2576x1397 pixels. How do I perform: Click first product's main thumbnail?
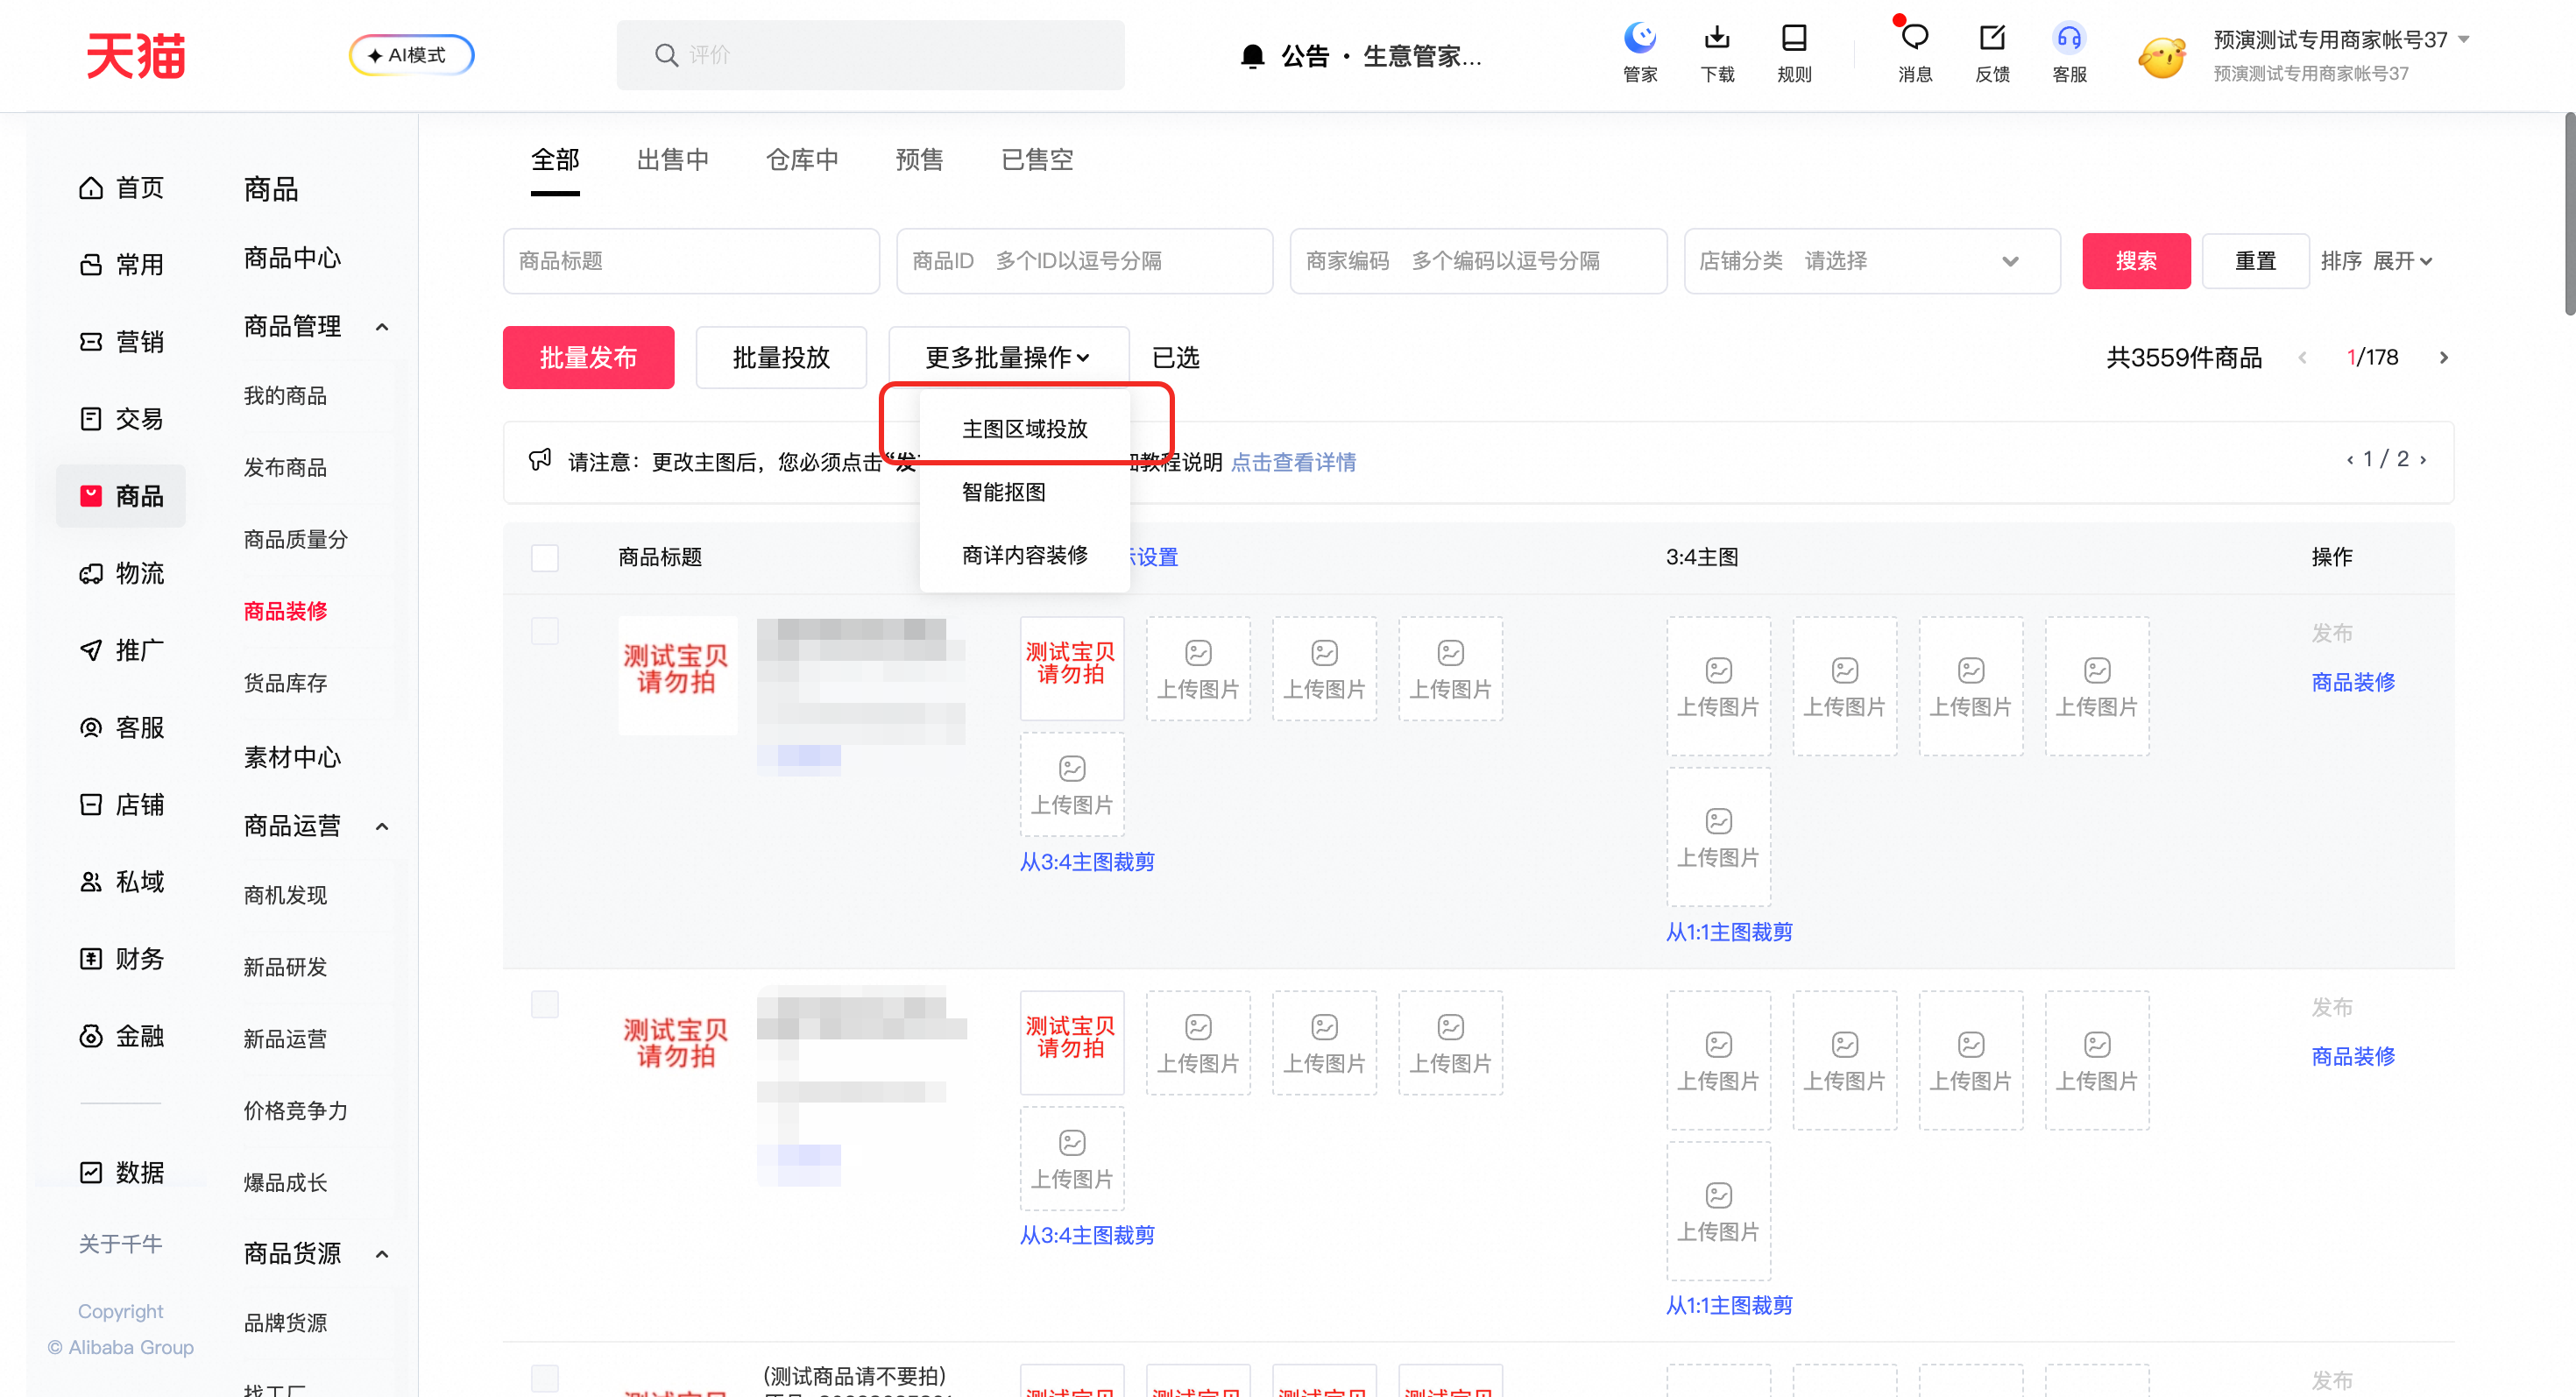(x=677, y=675)
